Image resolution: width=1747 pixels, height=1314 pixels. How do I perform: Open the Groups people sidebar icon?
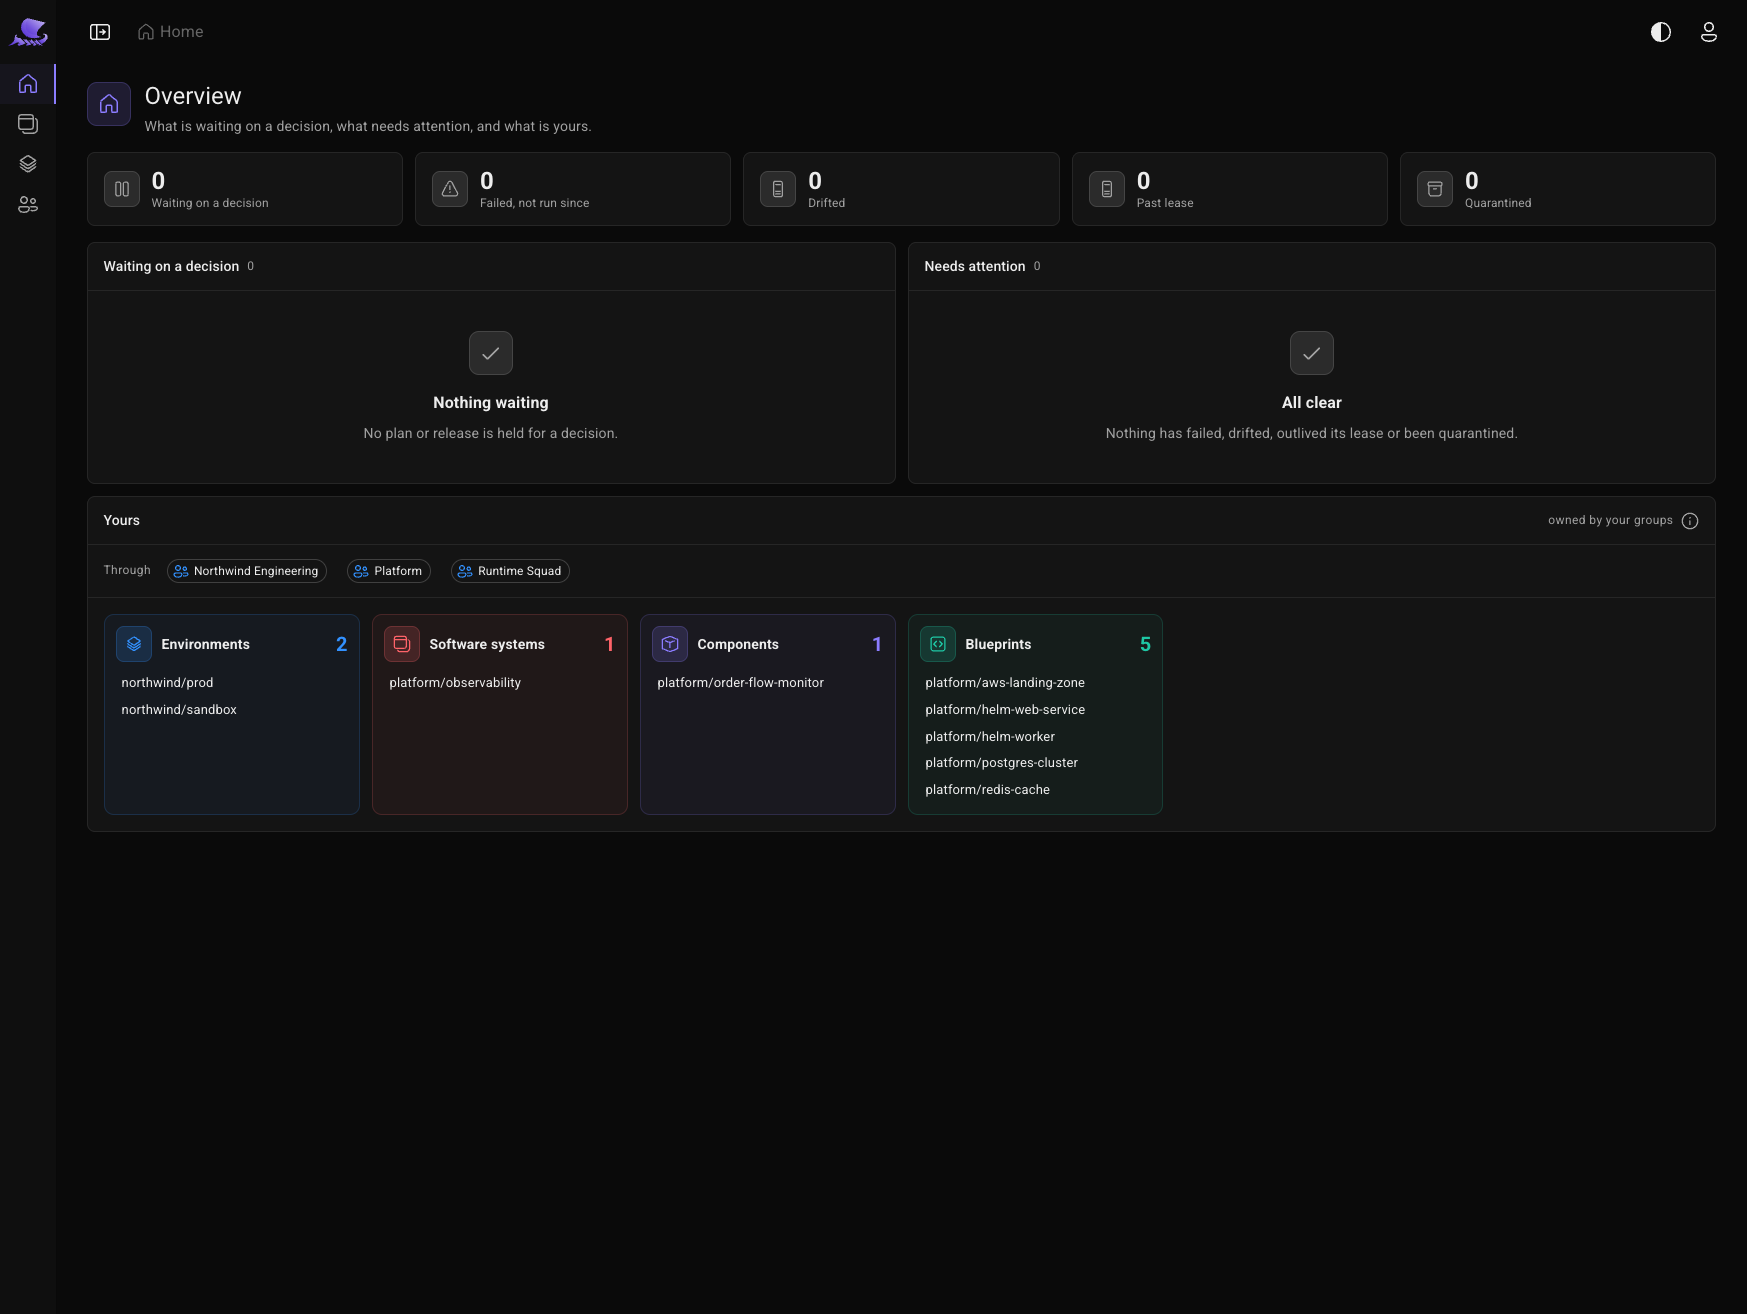point(28,205)
